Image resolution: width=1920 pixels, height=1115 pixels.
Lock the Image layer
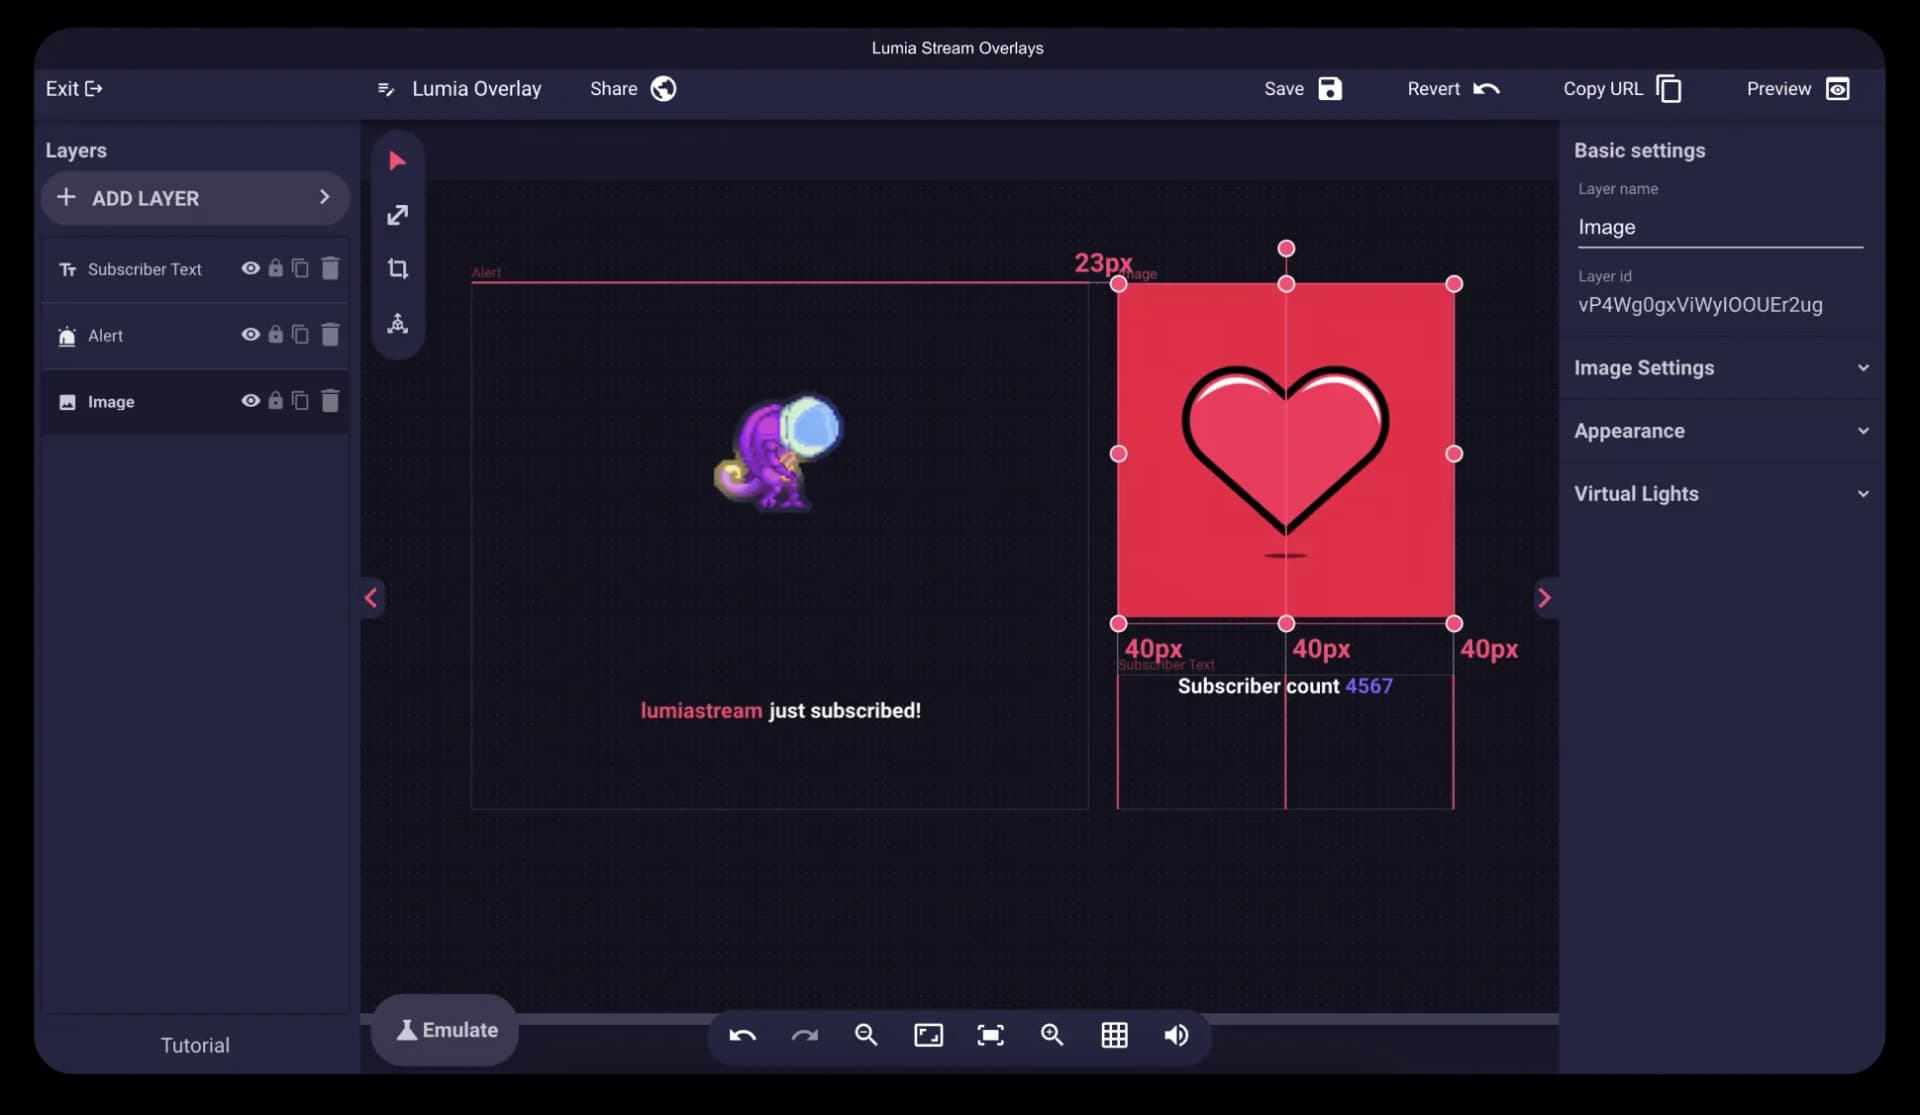[x=275, y=401]
